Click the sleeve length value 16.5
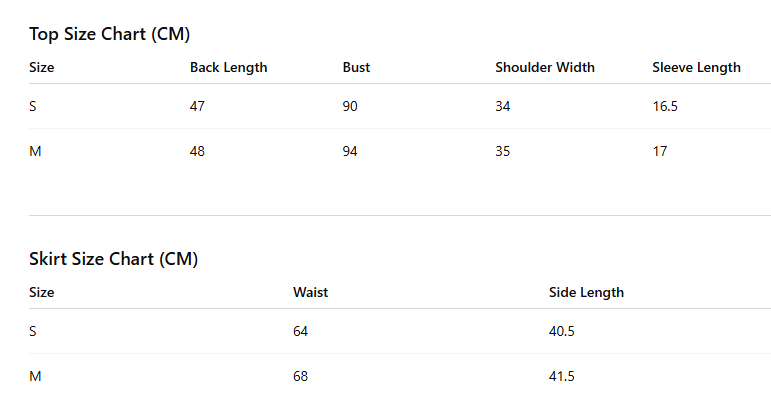 (x=665, y=106)
